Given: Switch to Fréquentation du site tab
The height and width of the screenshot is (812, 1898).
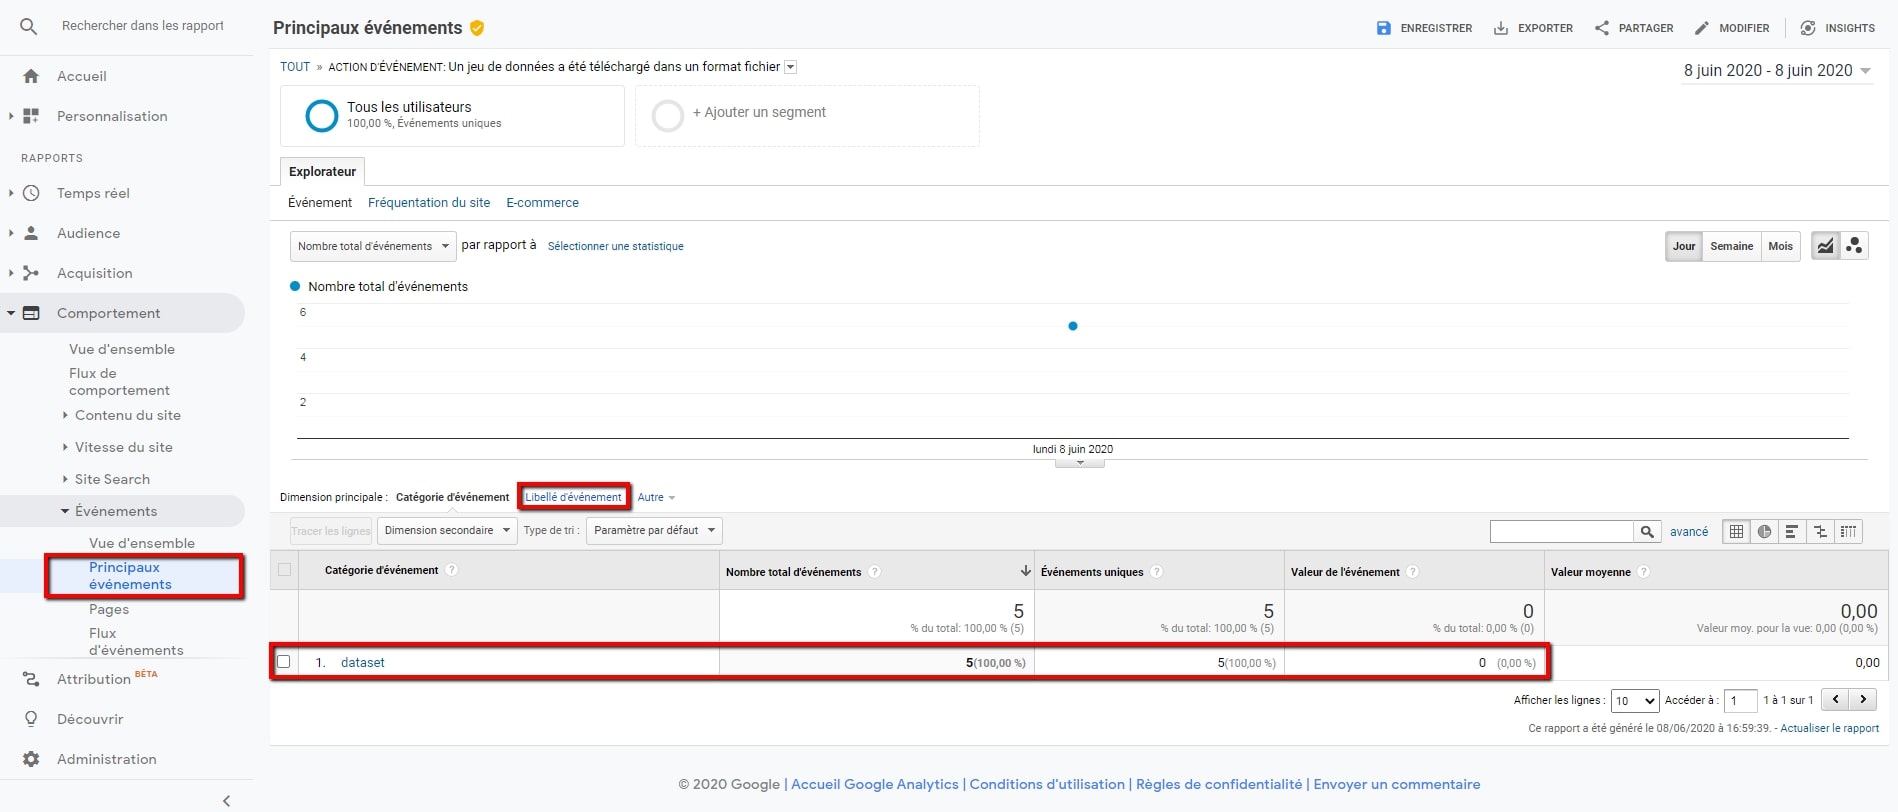Looking at the screenshot, I should (429, 203).
